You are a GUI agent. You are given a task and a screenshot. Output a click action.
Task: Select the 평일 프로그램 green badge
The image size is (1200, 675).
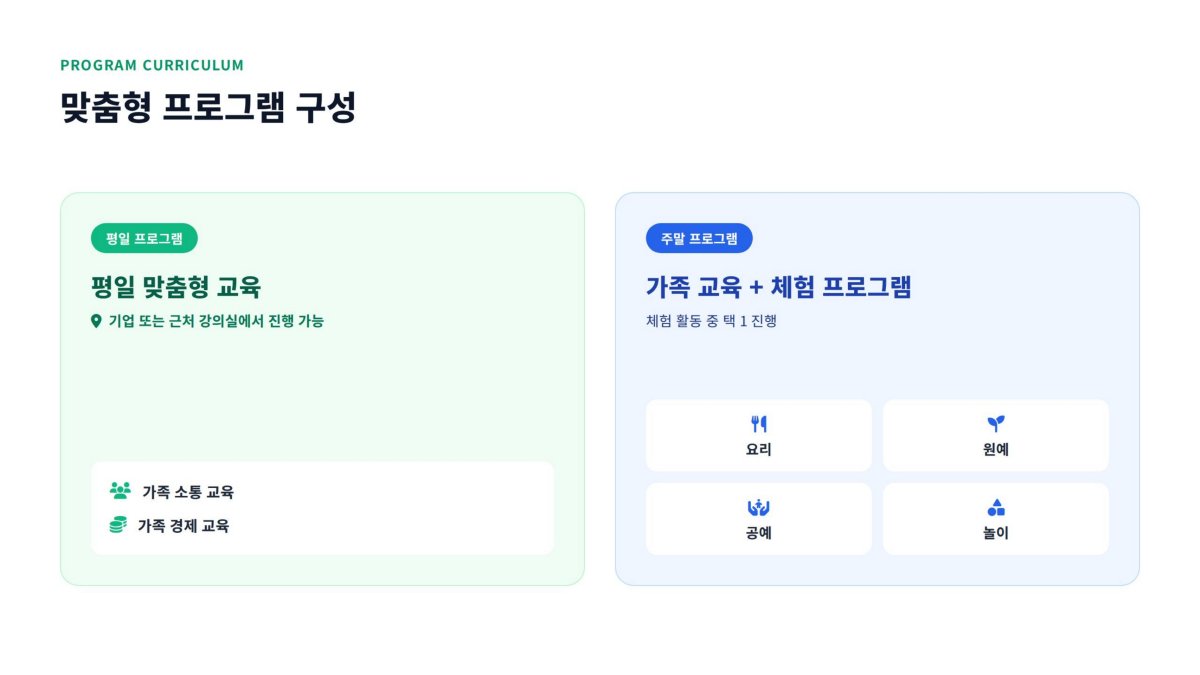pos(144,238)
